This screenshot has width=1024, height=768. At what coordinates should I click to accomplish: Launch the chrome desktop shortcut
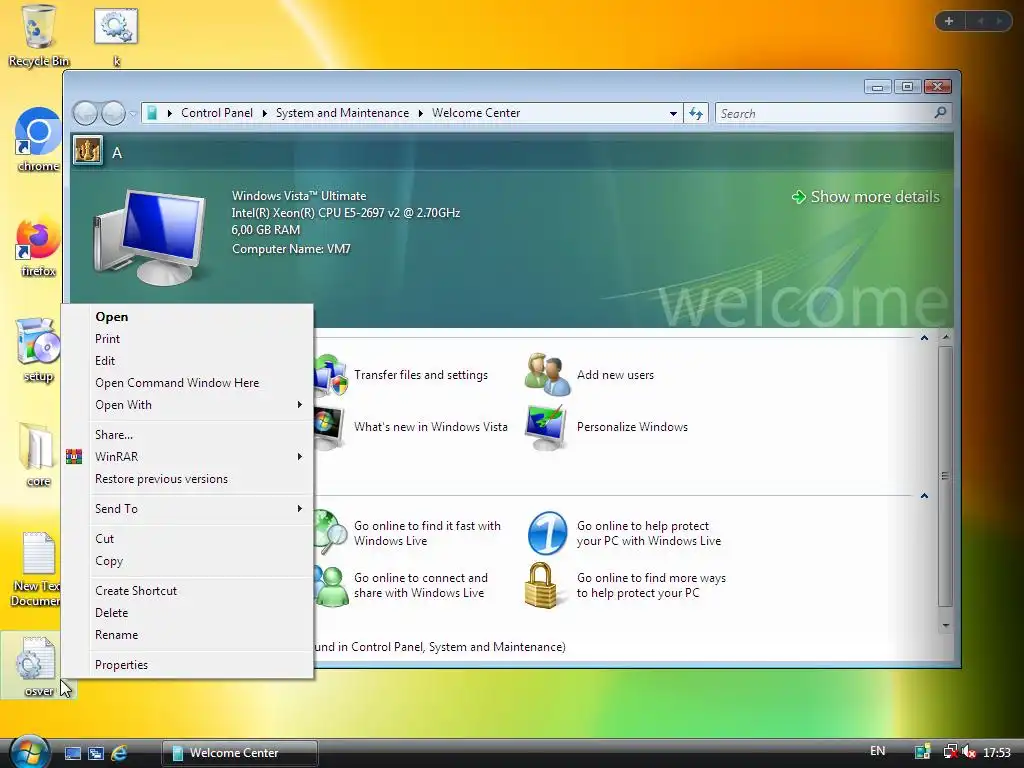(x=38, y=140)
